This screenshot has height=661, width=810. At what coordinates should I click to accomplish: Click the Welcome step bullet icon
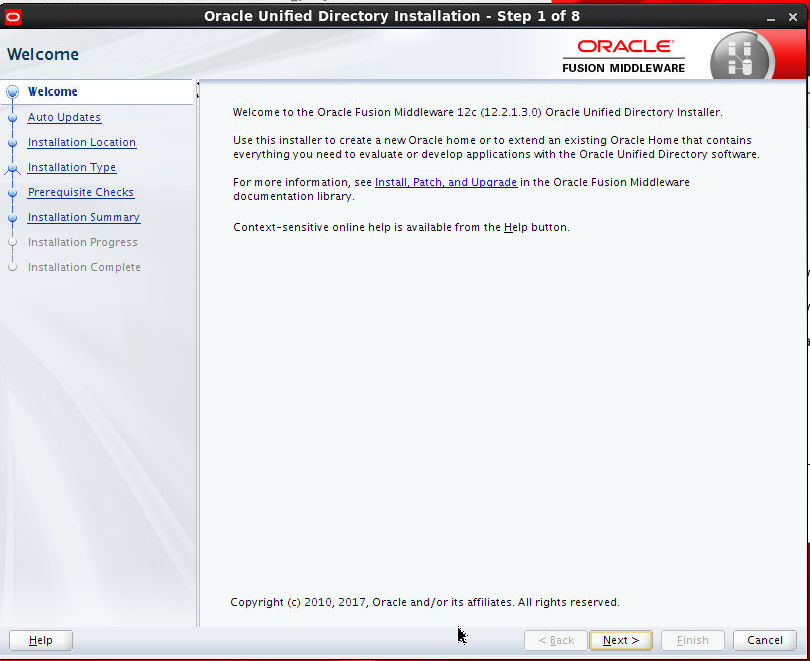coord(13,92)
